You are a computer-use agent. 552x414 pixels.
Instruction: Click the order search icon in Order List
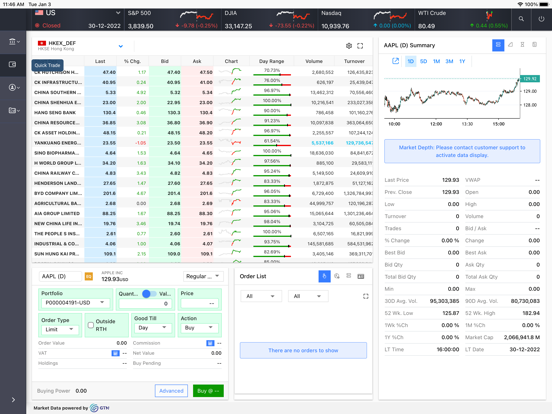(337, 276)
